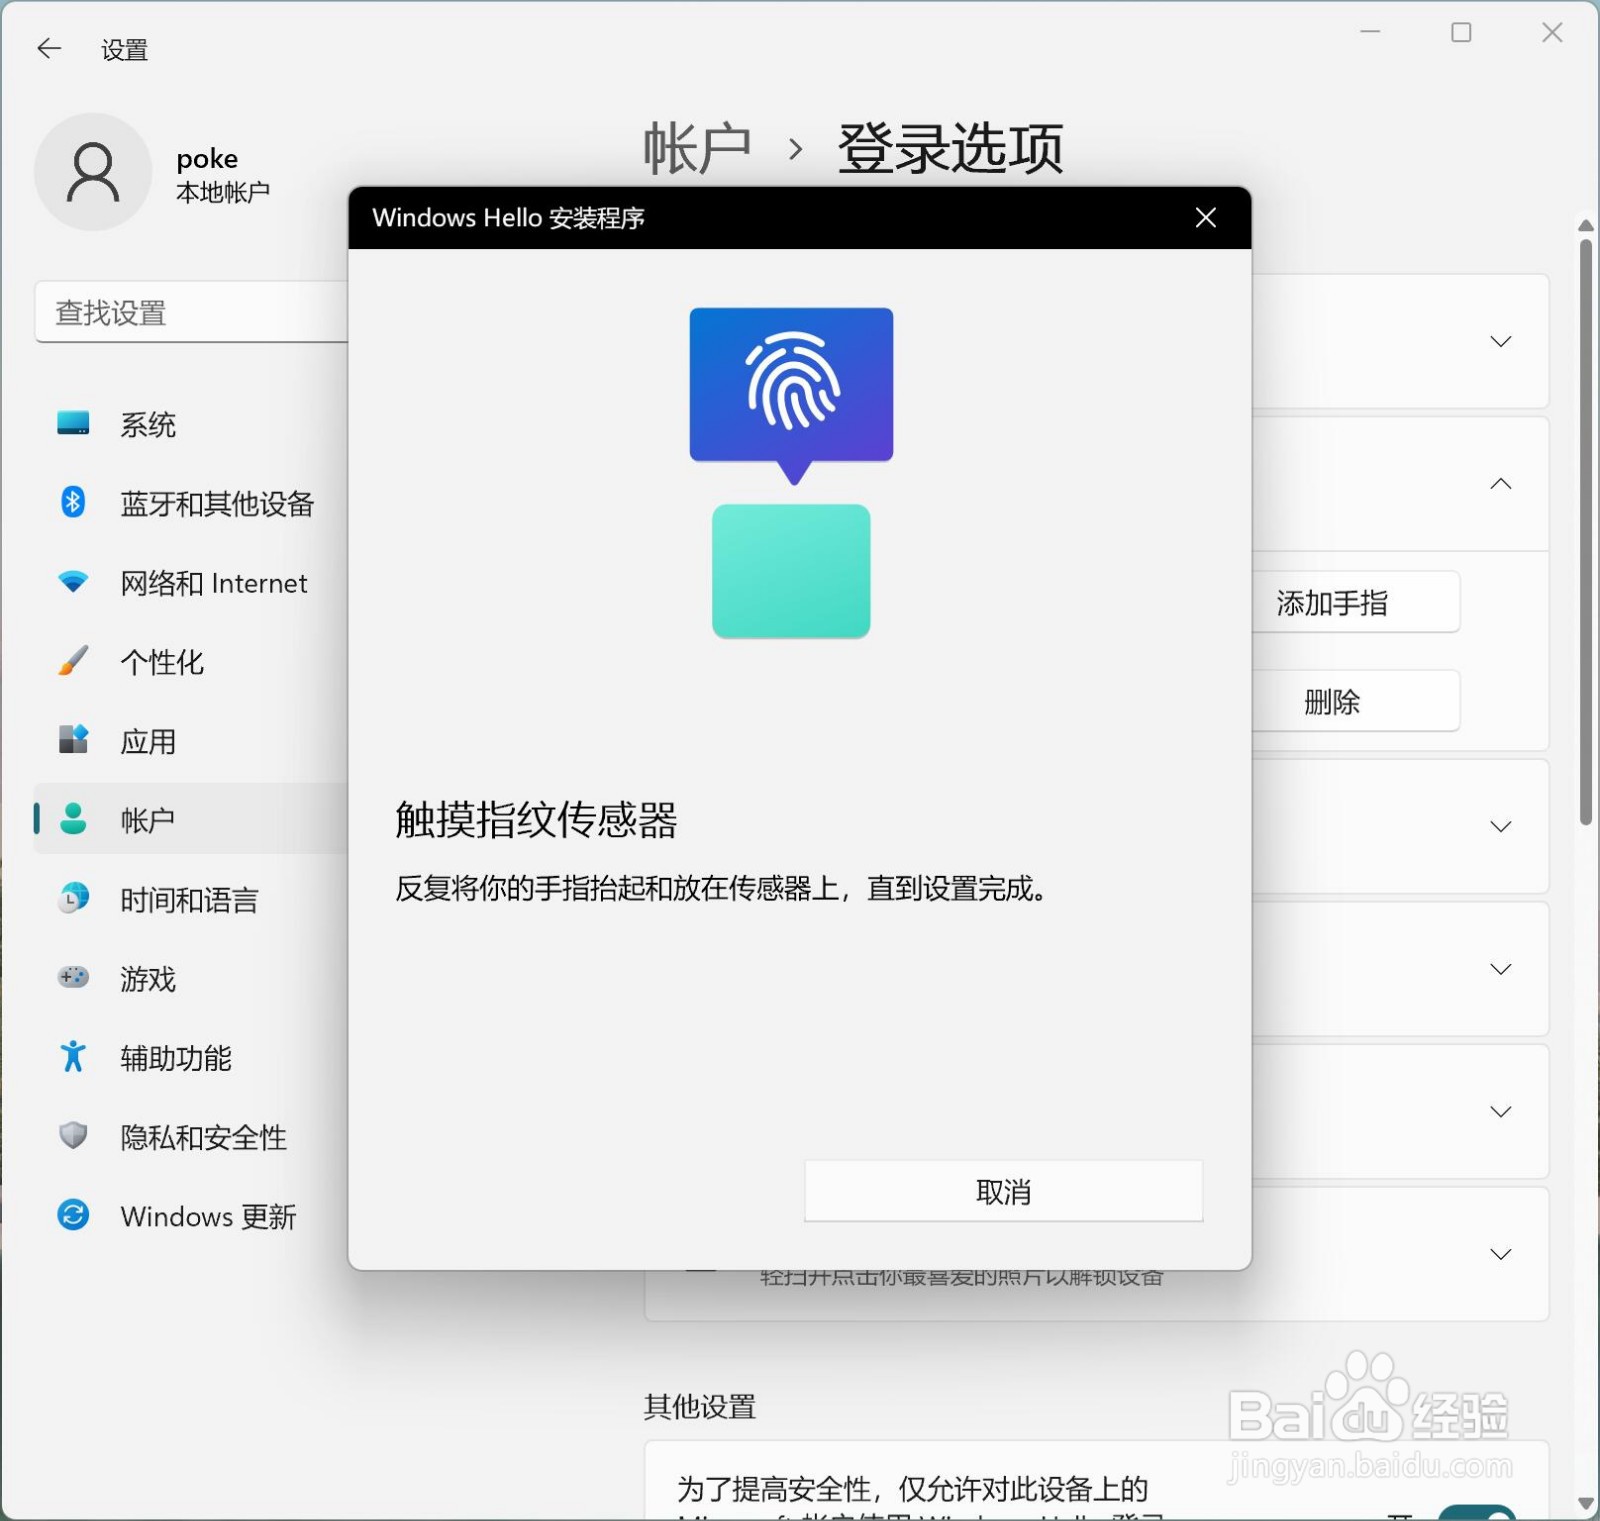This screenshot has width=1600, height=1521.
Task: Expand the first sign-in option chevron
Action: pyautogui.click(x=1500, y=341)
